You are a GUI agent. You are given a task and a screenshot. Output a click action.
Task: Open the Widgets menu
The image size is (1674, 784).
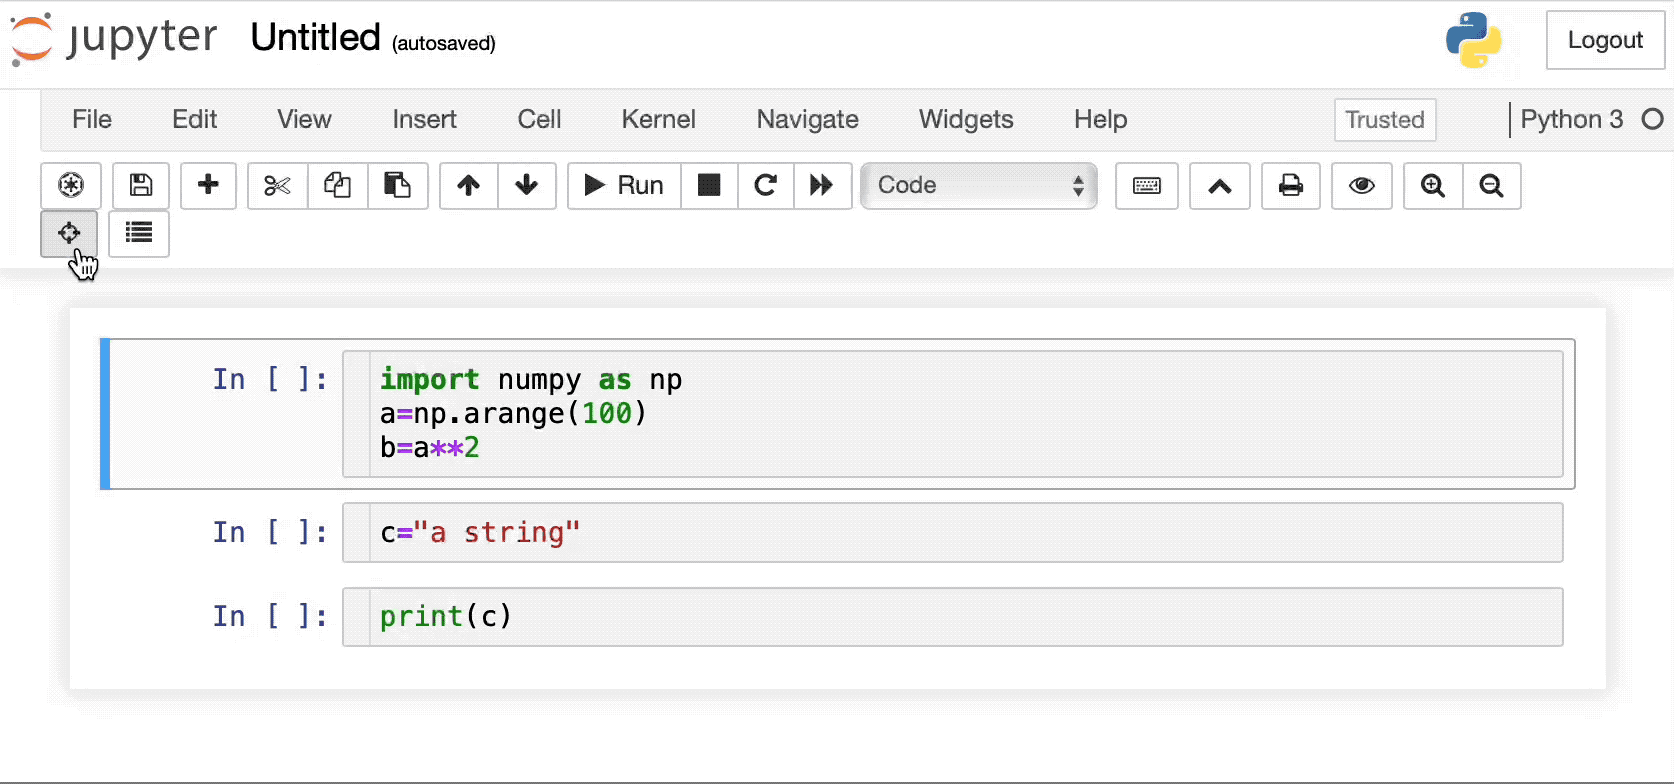coord(966,119)
